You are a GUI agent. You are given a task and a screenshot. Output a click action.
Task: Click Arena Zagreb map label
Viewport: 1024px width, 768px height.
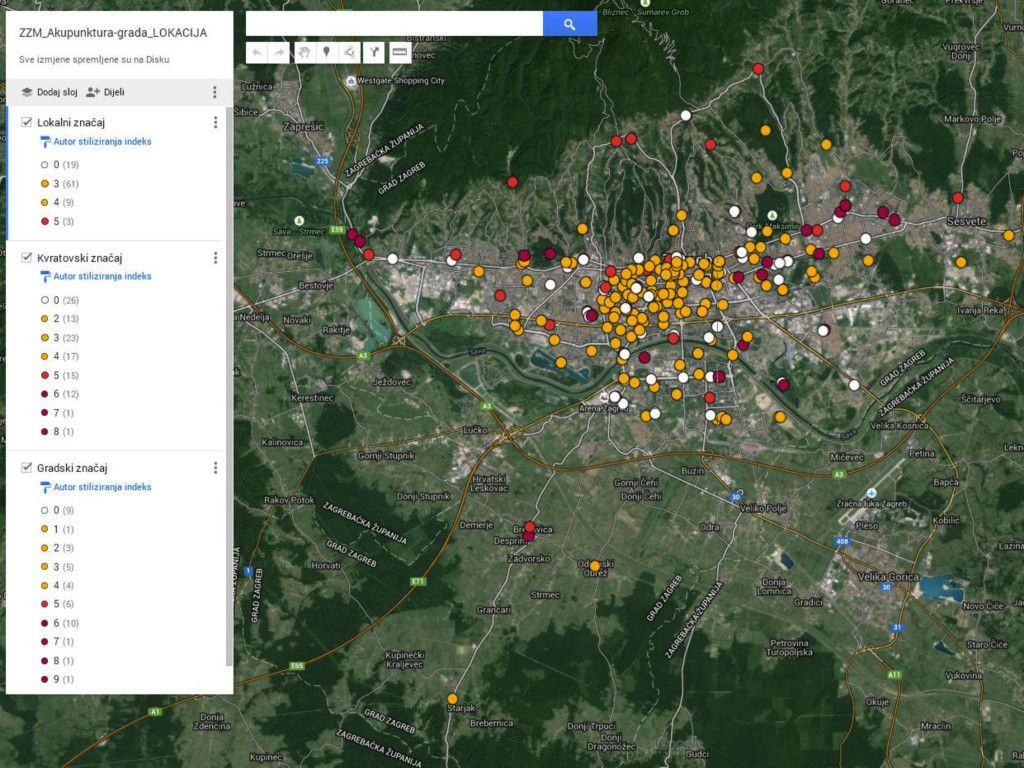tap(603, 408)
